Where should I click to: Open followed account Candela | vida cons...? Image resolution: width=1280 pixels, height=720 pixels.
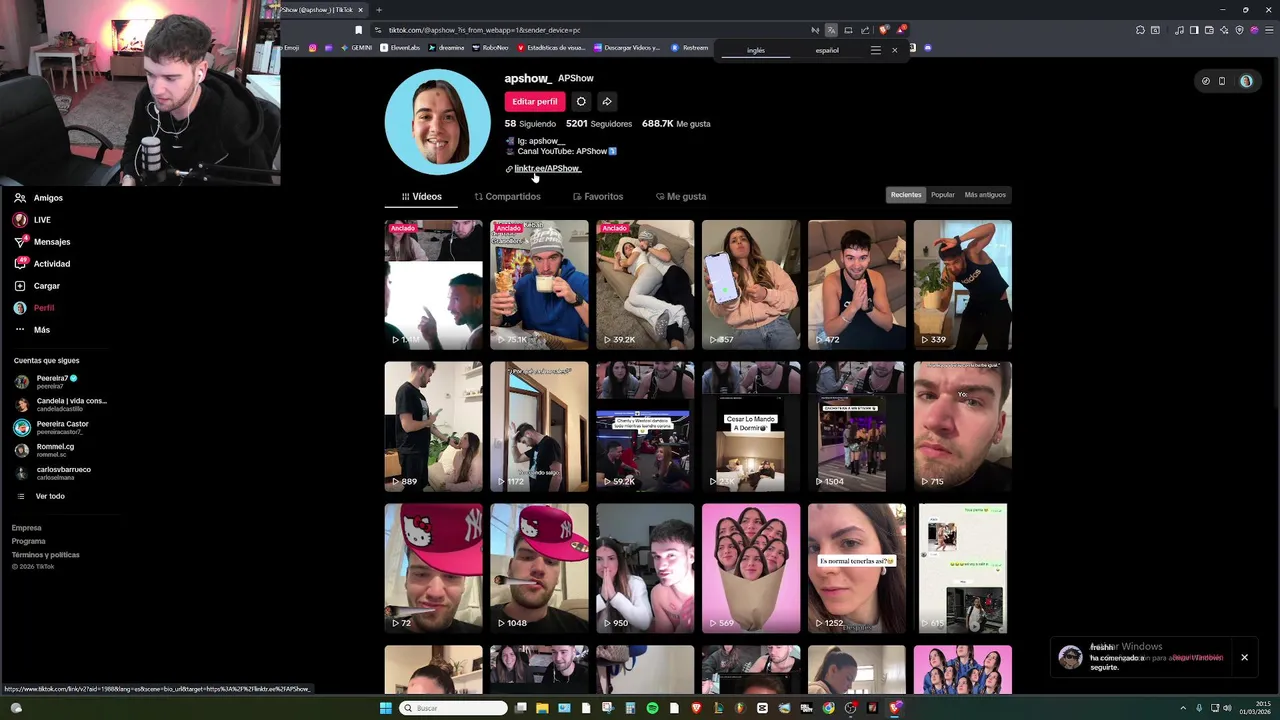60,404
